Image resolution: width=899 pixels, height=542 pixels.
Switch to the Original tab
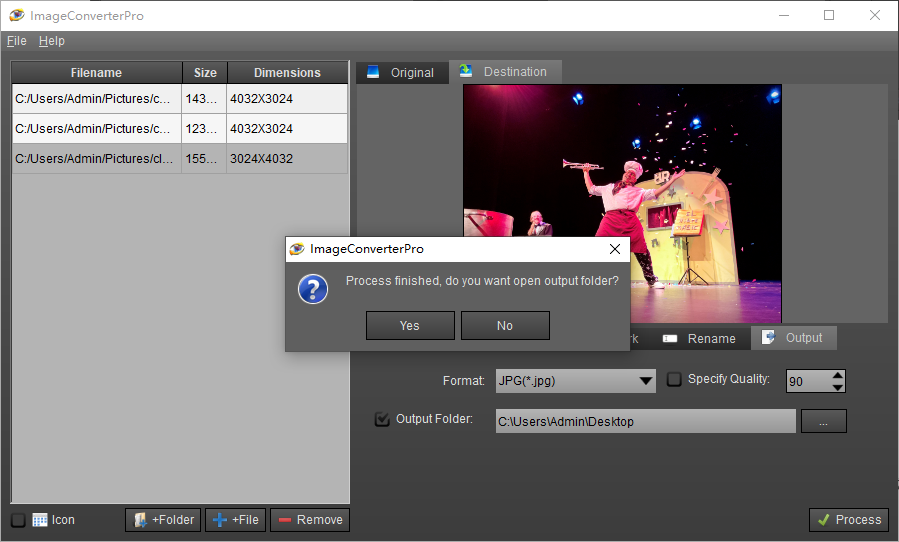[402, 72]
